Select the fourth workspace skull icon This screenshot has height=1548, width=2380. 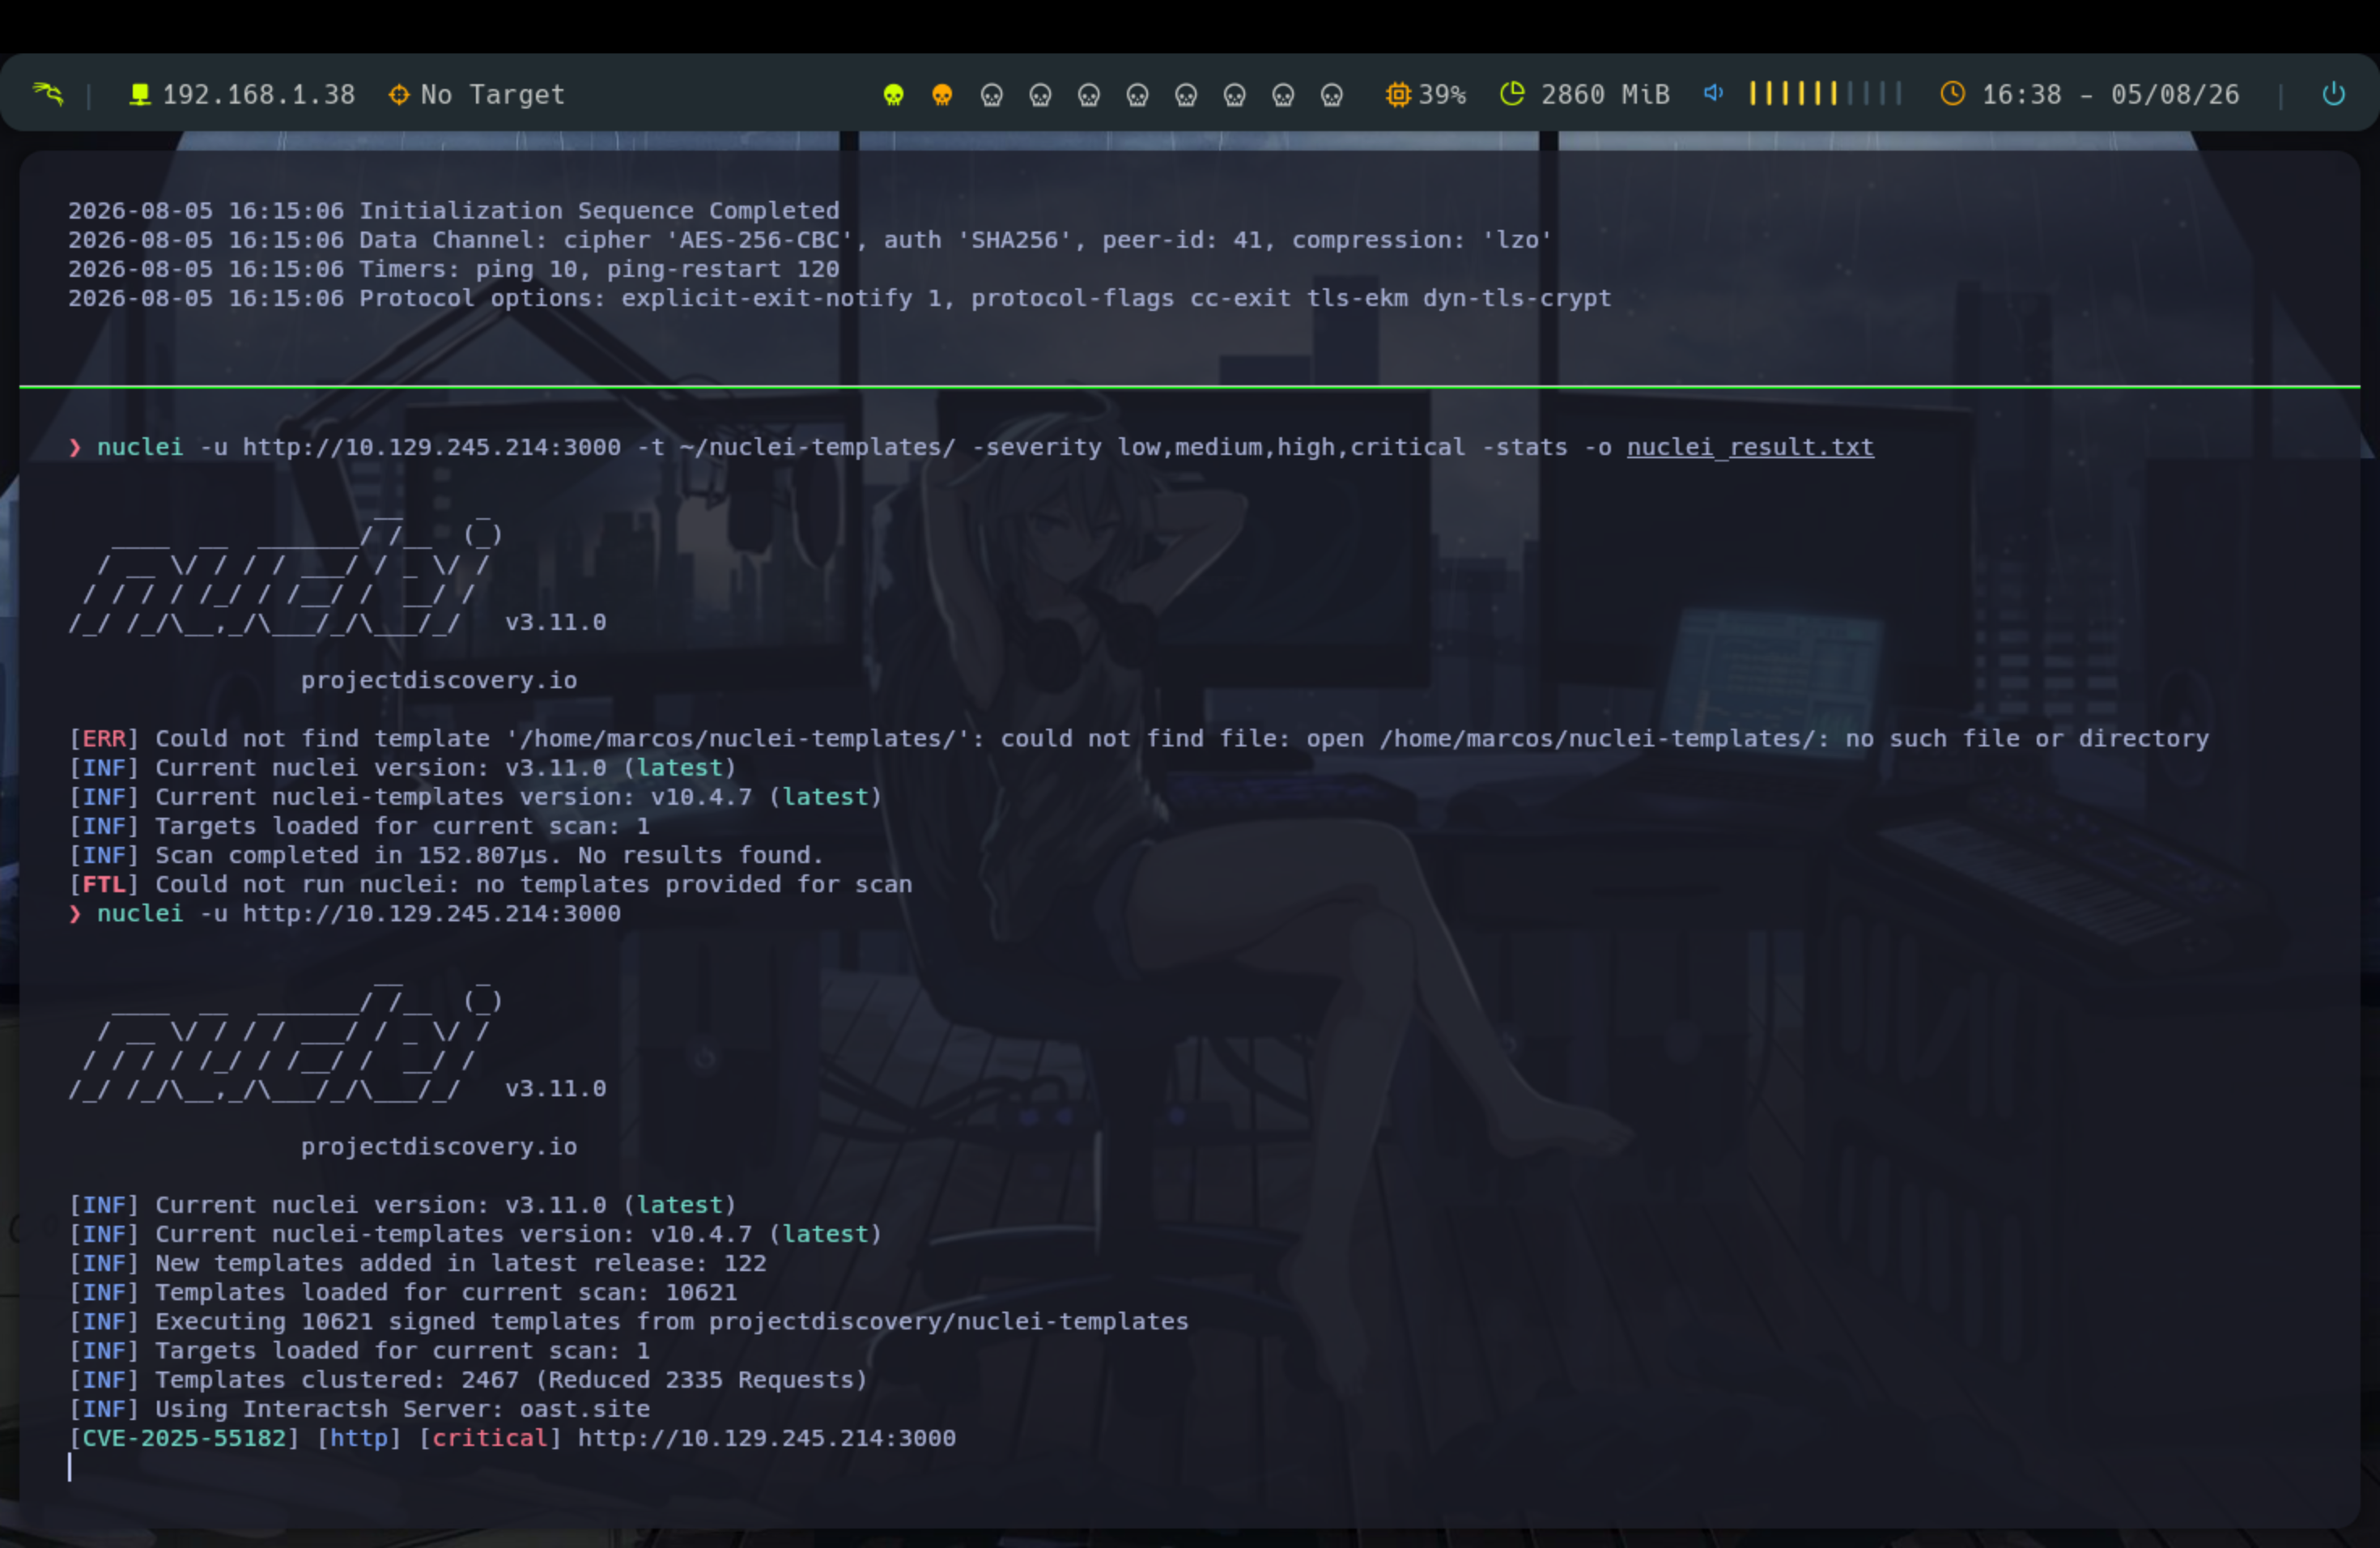point(1040,95)
